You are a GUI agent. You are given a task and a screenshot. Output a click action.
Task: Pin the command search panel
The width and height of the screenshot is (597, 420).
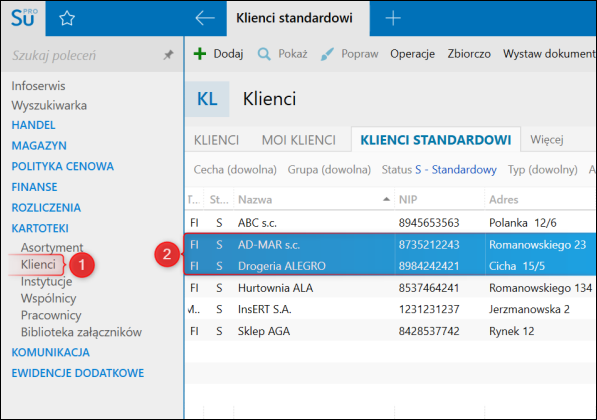pos(168,55)
